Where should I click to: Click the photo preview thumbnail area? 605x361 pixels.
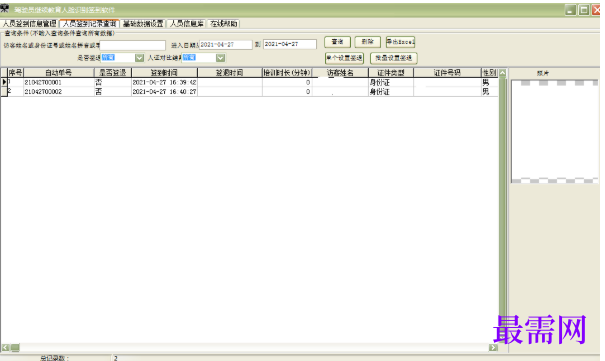point(554,132)
